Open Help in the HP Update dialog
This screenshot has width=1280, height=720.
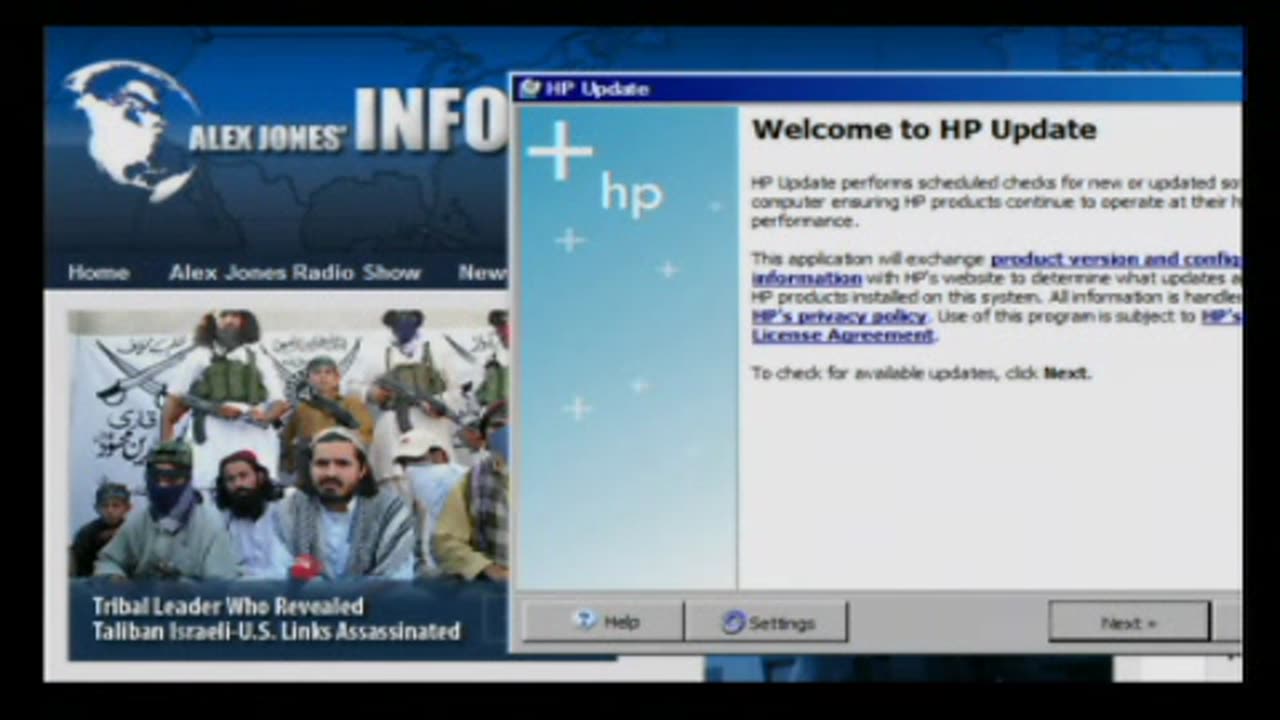[x=603, y=622]
